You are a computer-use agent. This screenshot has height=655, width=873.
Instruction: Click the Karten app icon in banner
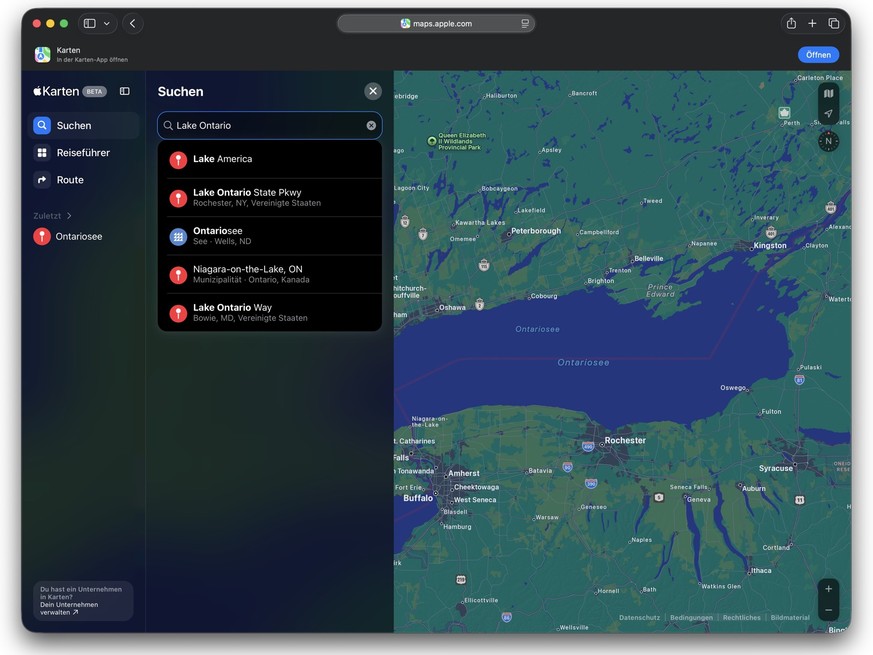pyautogui.click(x=42, y=55)
